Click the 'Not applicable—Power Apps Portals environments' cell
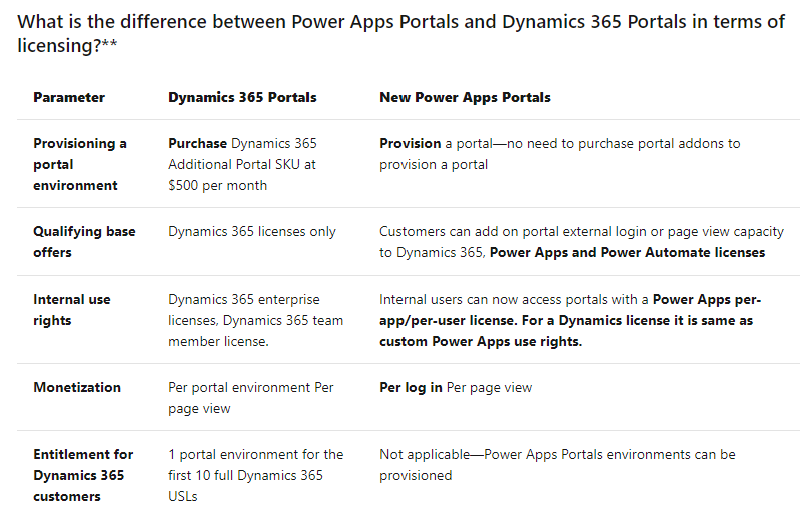Viewport: 800px width, 528px height. pyautogui.click(x=557, y=465)
